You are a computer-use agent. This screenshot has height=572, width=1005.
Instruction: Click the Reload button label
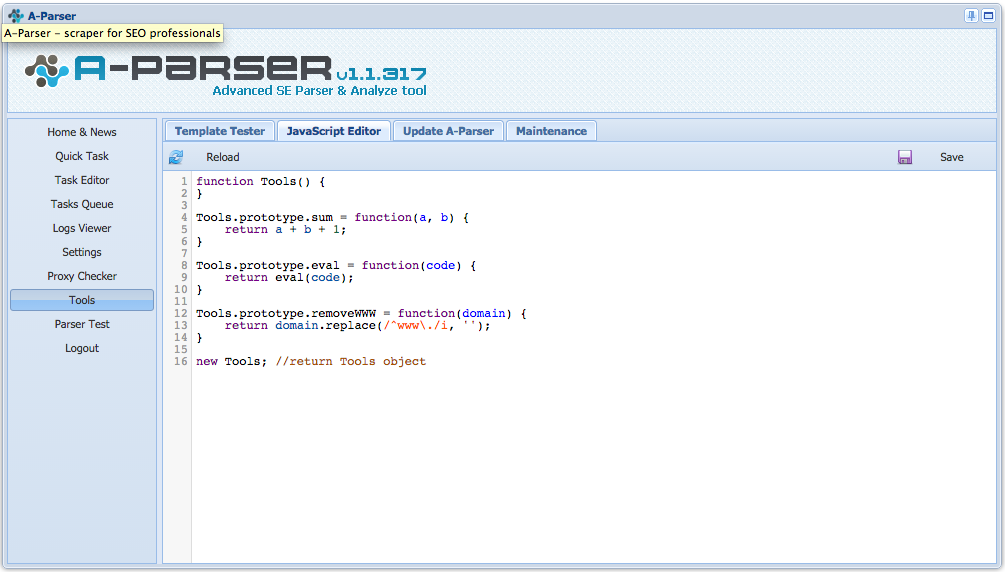[x=222, y=157]
